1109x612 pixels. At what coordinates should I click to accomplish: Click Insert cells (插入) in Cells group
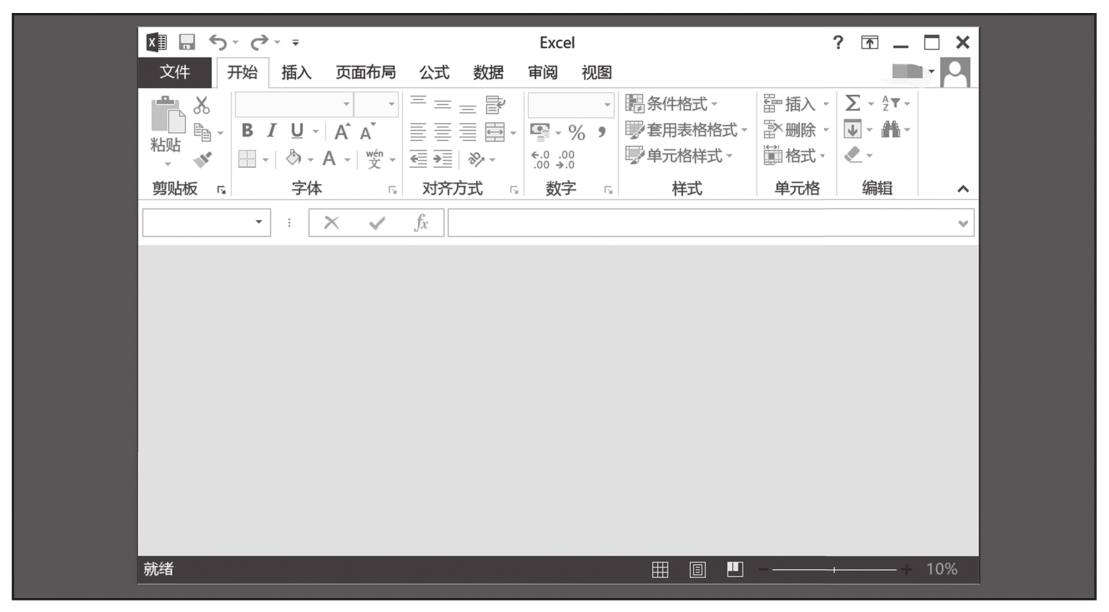click(796, 104)
